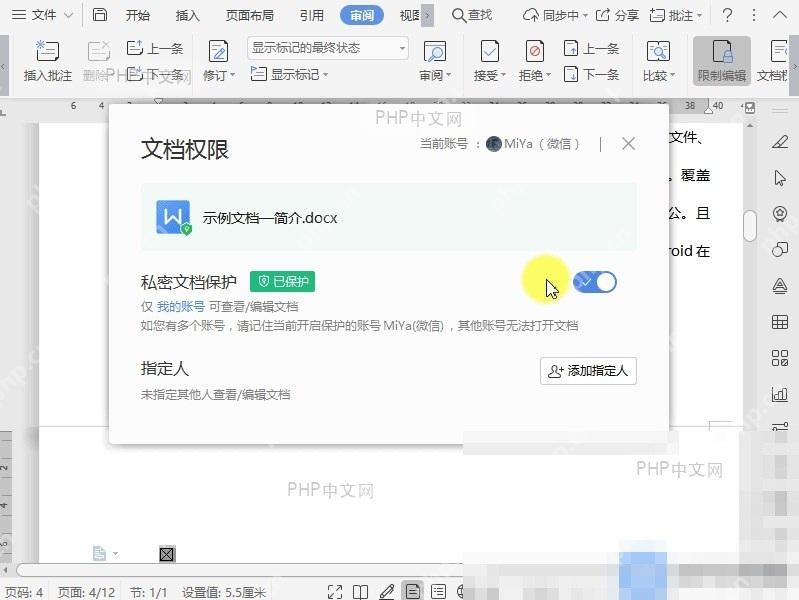
Task: Open the help question mark icon
Action: [x=727, y=15]
